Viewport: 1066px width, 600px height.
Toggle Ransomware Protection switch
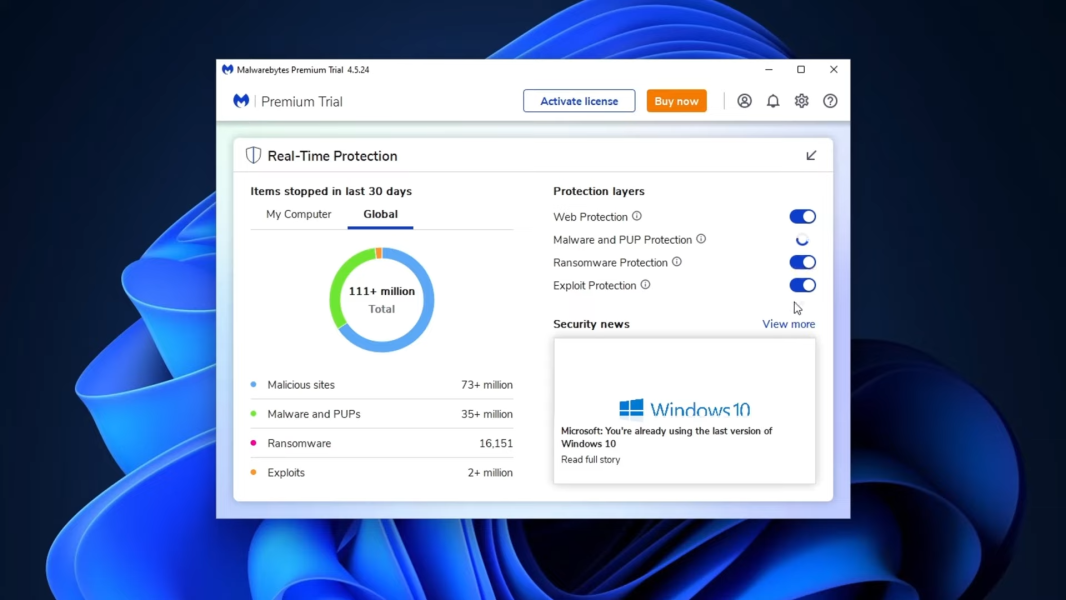click(x=802, y=262)
